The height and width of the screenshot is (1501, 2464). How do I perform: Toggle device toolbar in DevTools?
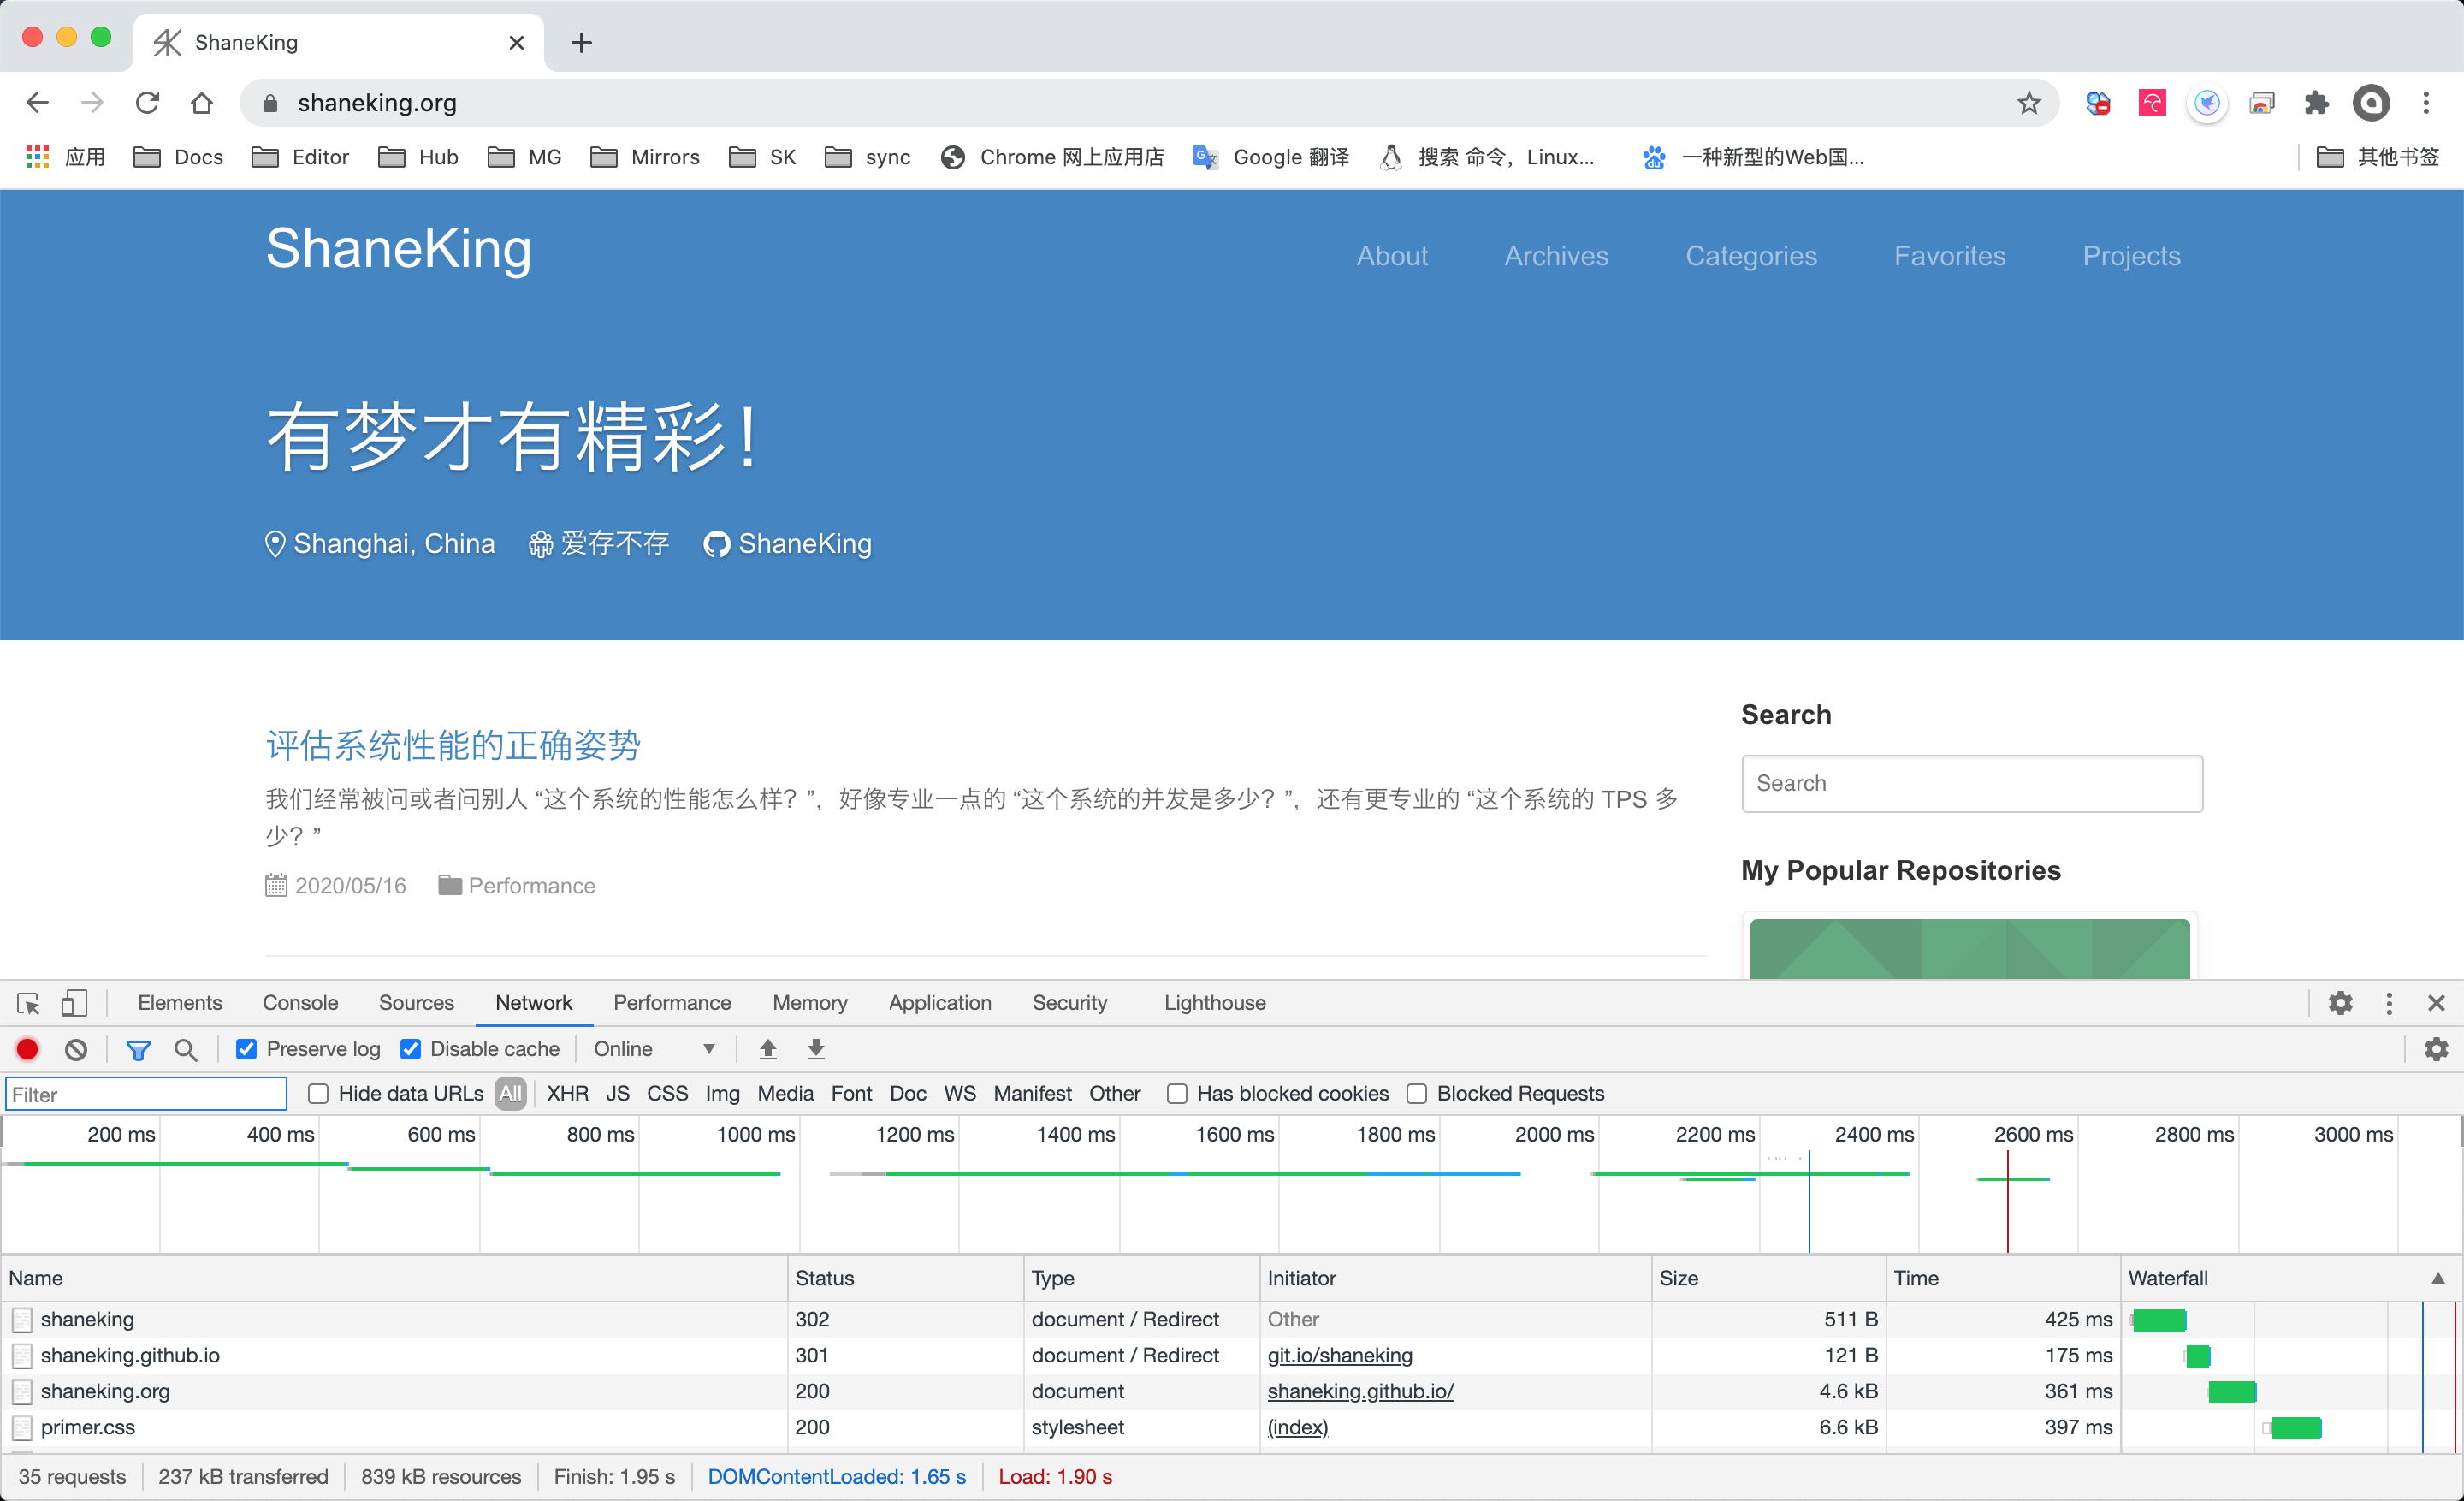point(74,1003)
